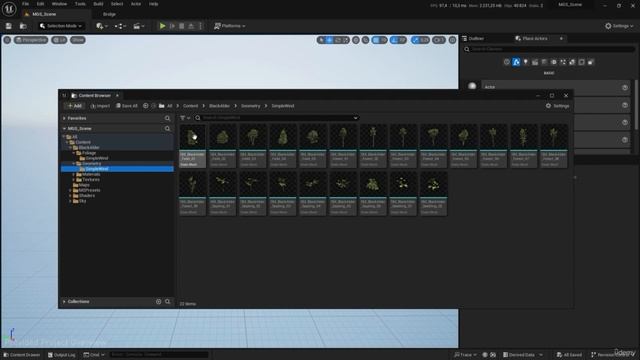
Task: Select the All Classes category icon
Action: tap(591, 62)
